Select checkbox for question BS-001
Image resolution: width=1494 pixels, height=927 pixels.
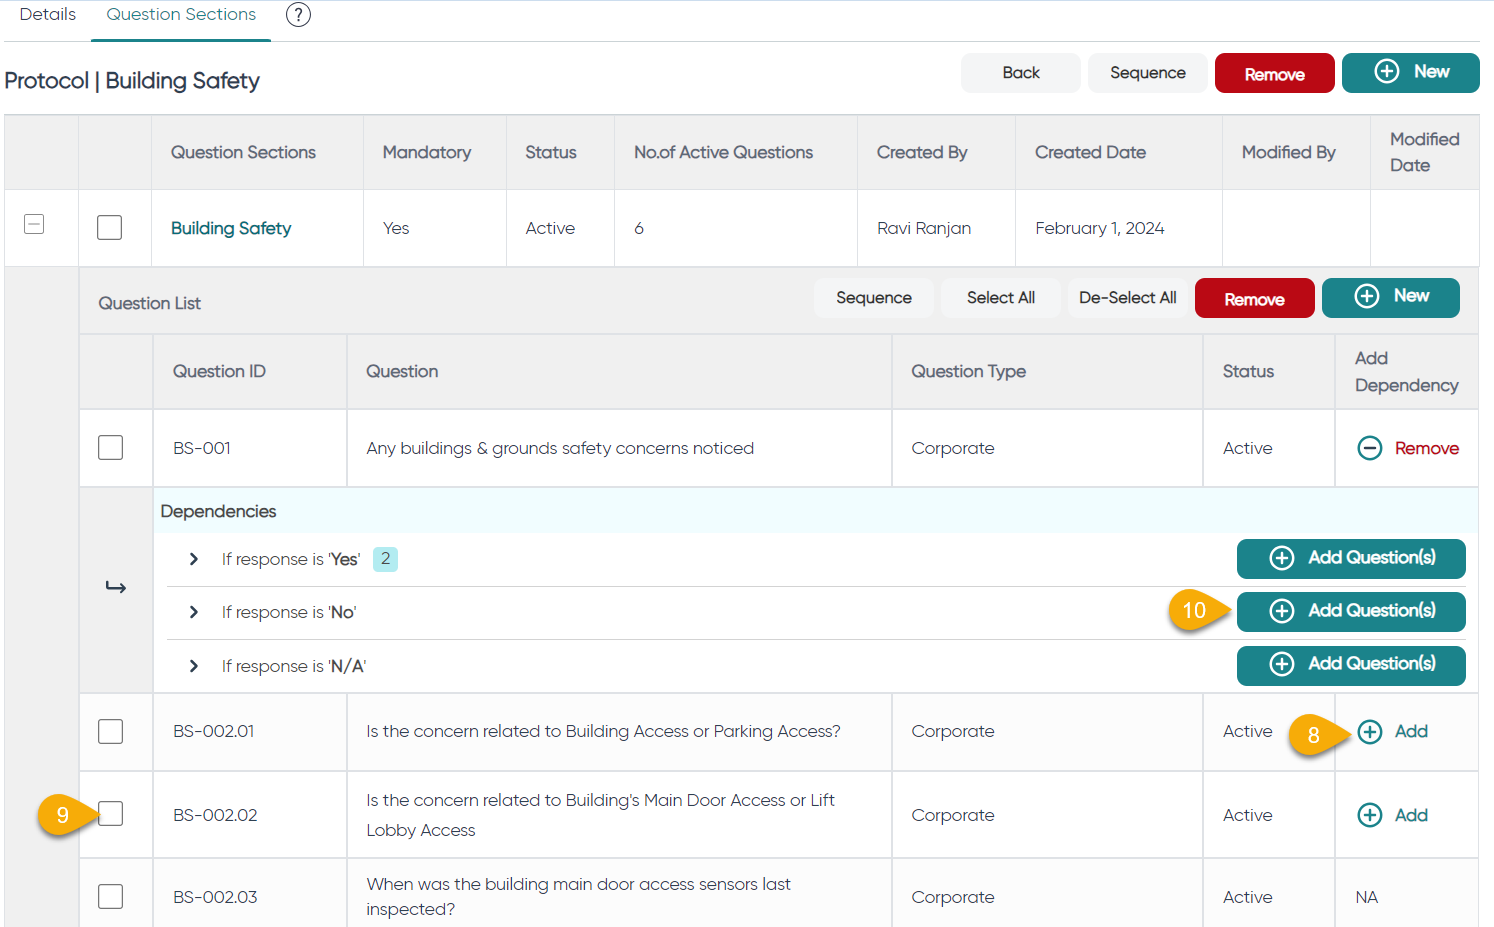(111, 447)
